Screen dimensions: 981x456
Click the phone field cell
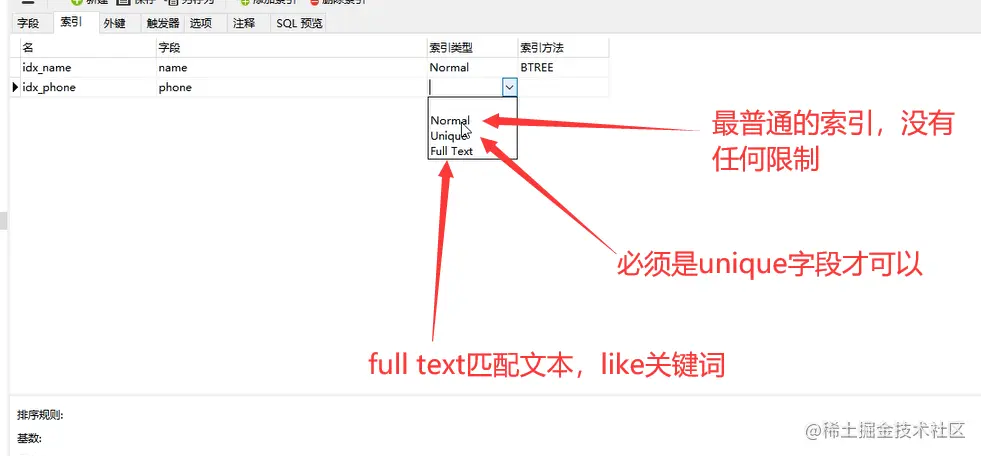click(292, 88)
